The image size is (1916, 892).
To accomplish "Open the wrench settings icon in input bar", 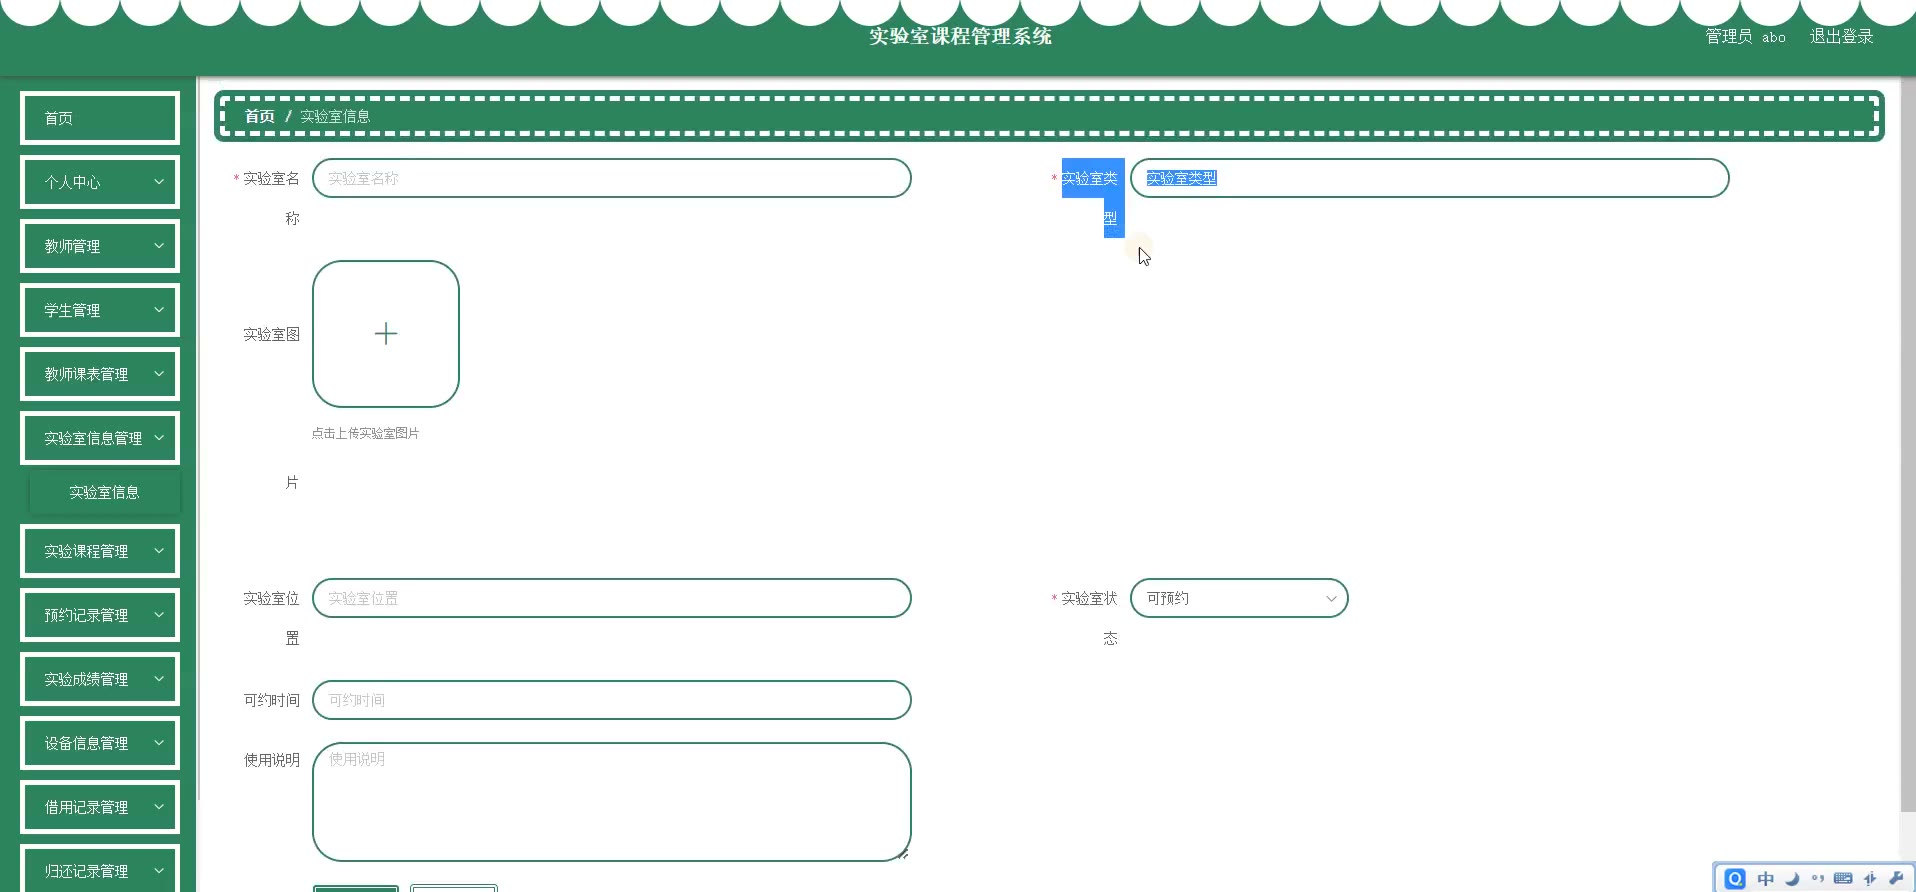I will tap(1896, 879).
